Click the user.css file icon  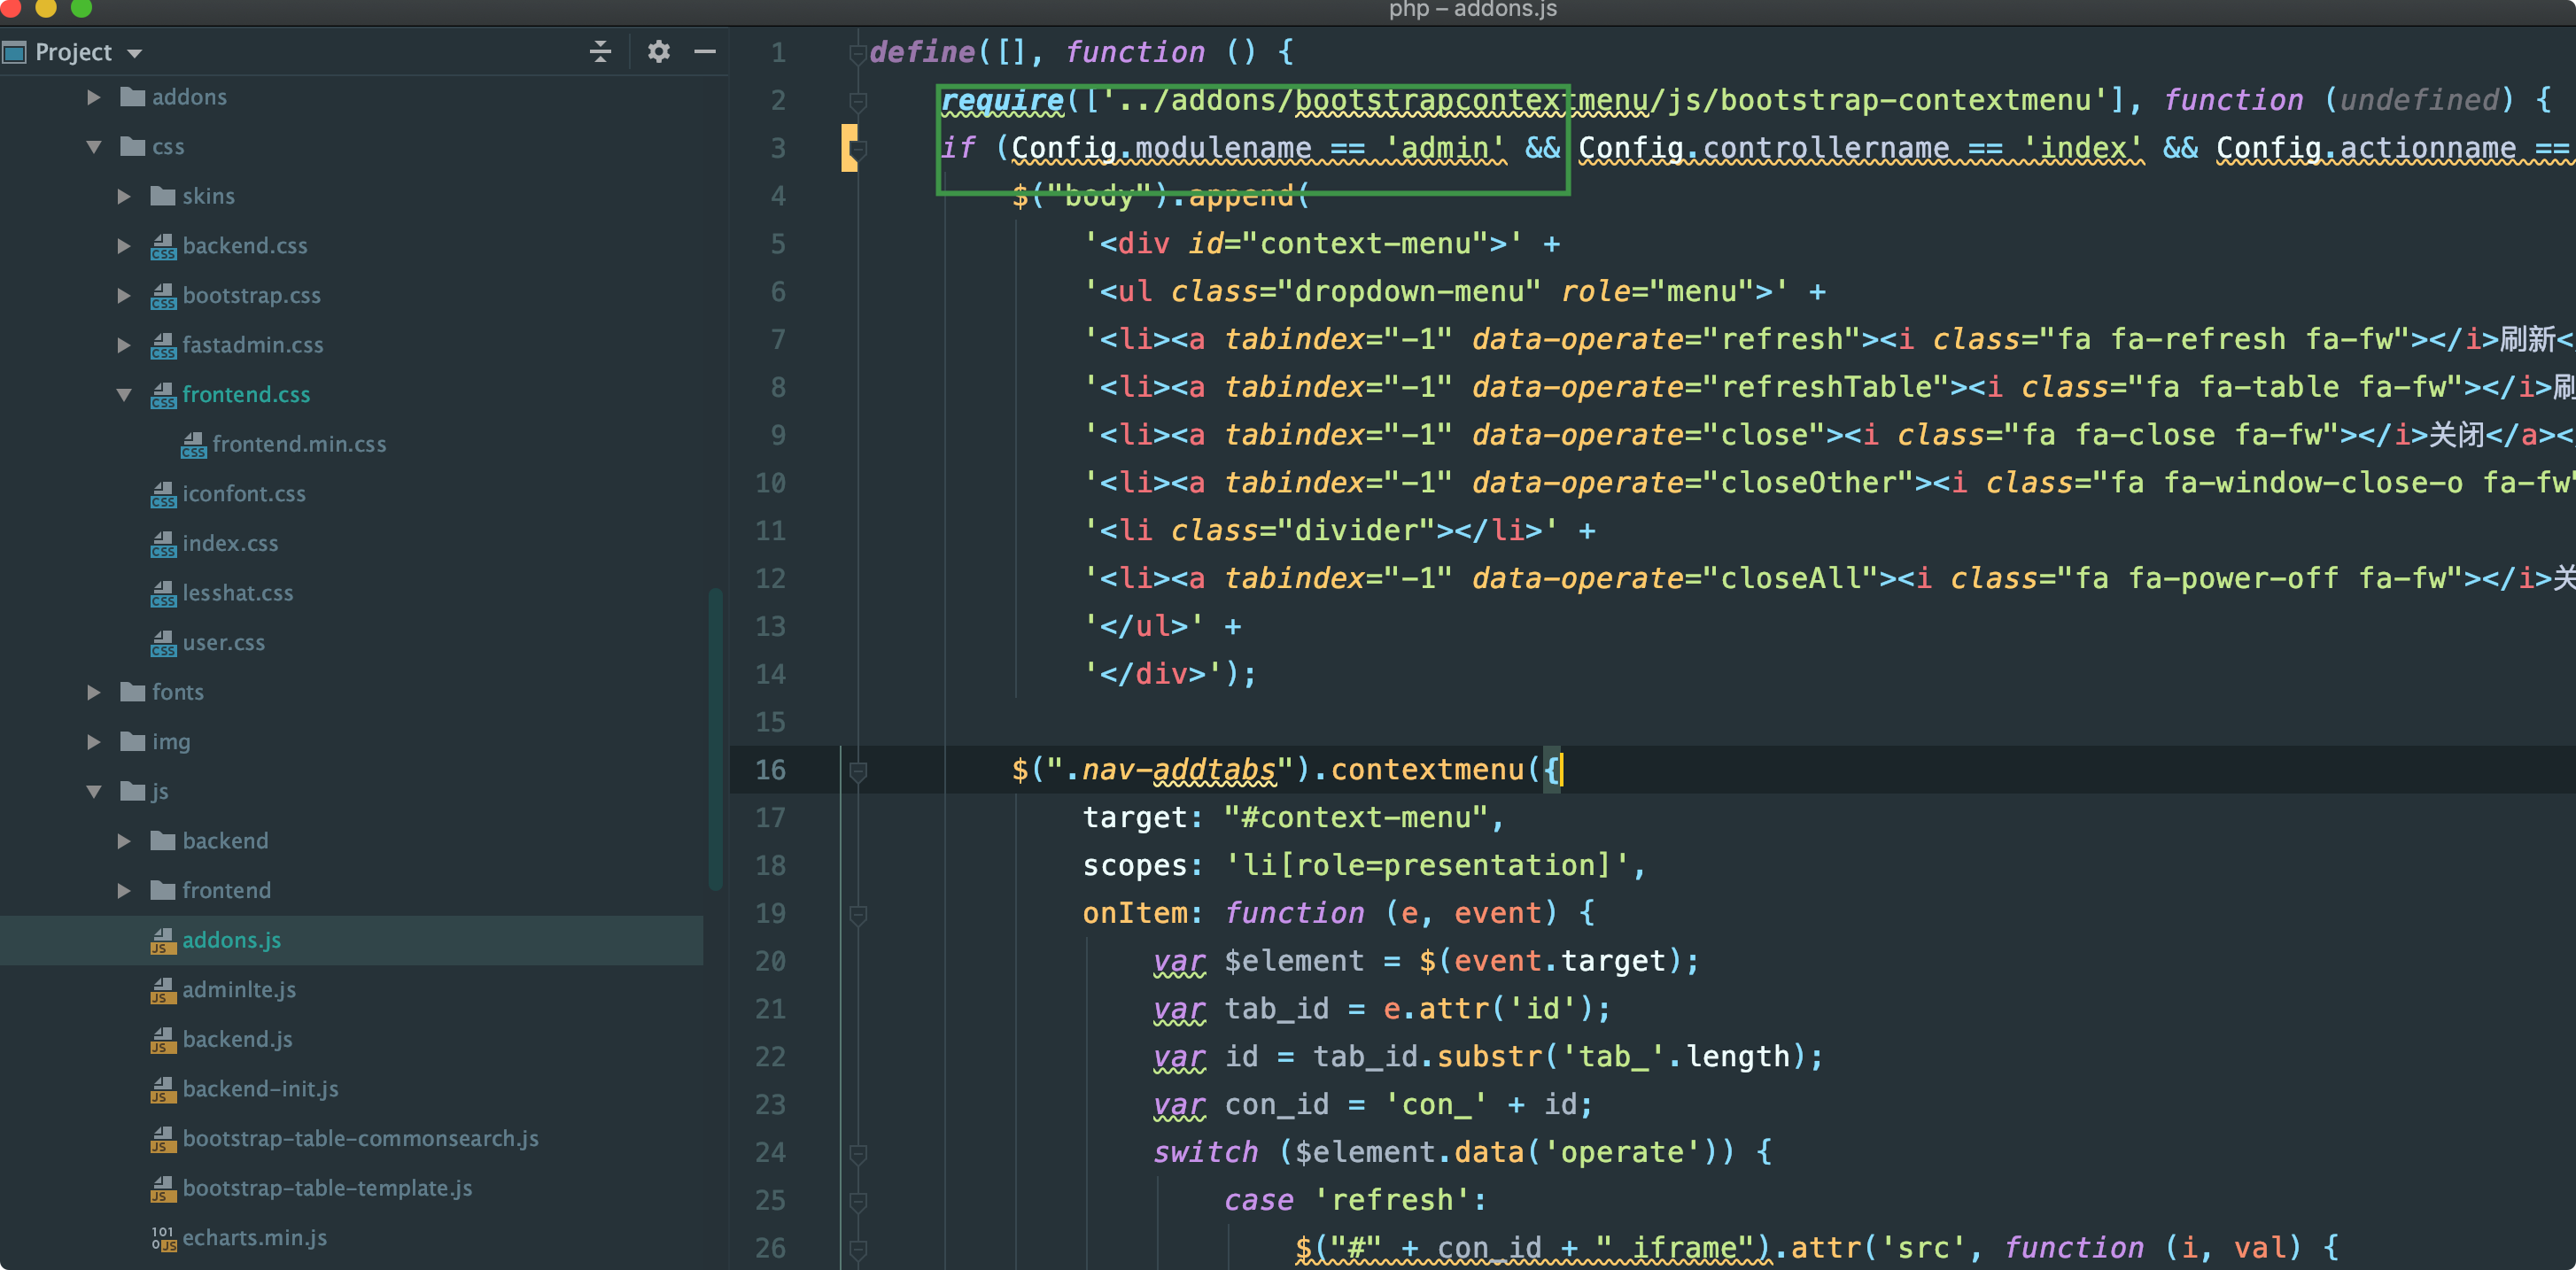163,643
